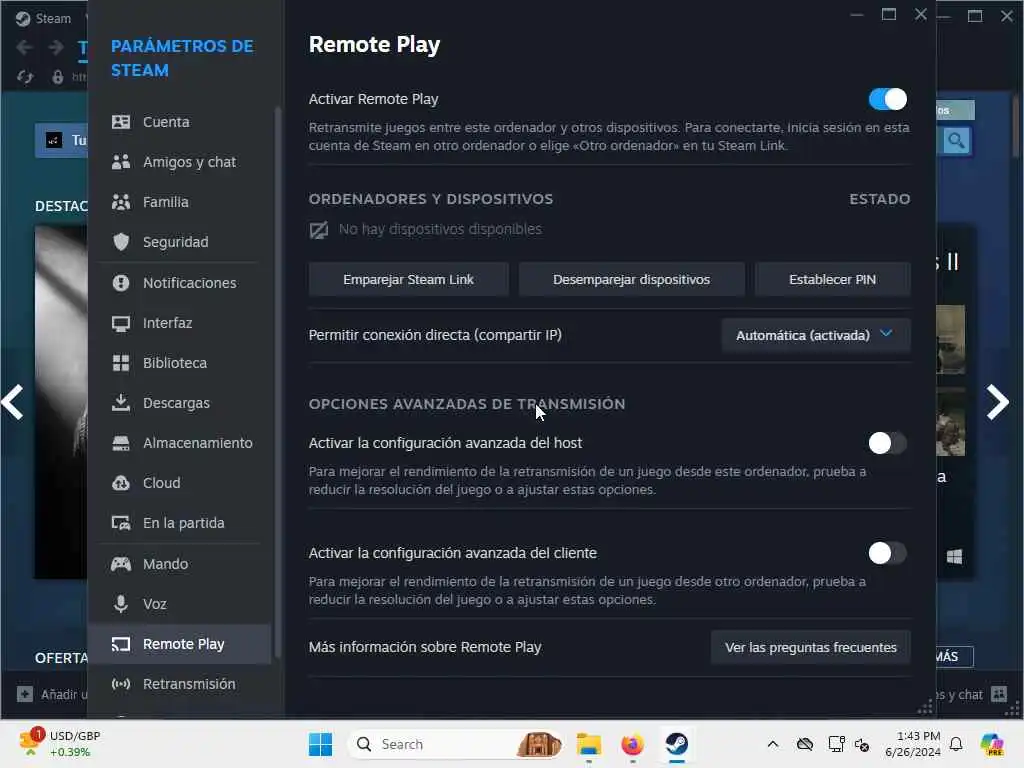Click the Notificaciones alert icon
This screenshot has width=1024, height=768.
click(121, 283)
